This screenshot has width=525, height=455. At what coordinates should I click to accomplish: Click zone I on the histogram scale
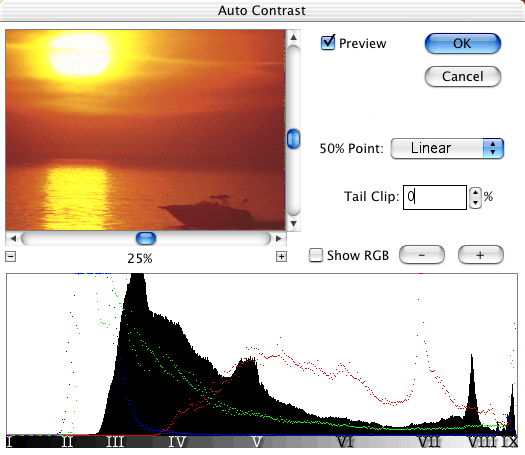[x=9, y=442]
